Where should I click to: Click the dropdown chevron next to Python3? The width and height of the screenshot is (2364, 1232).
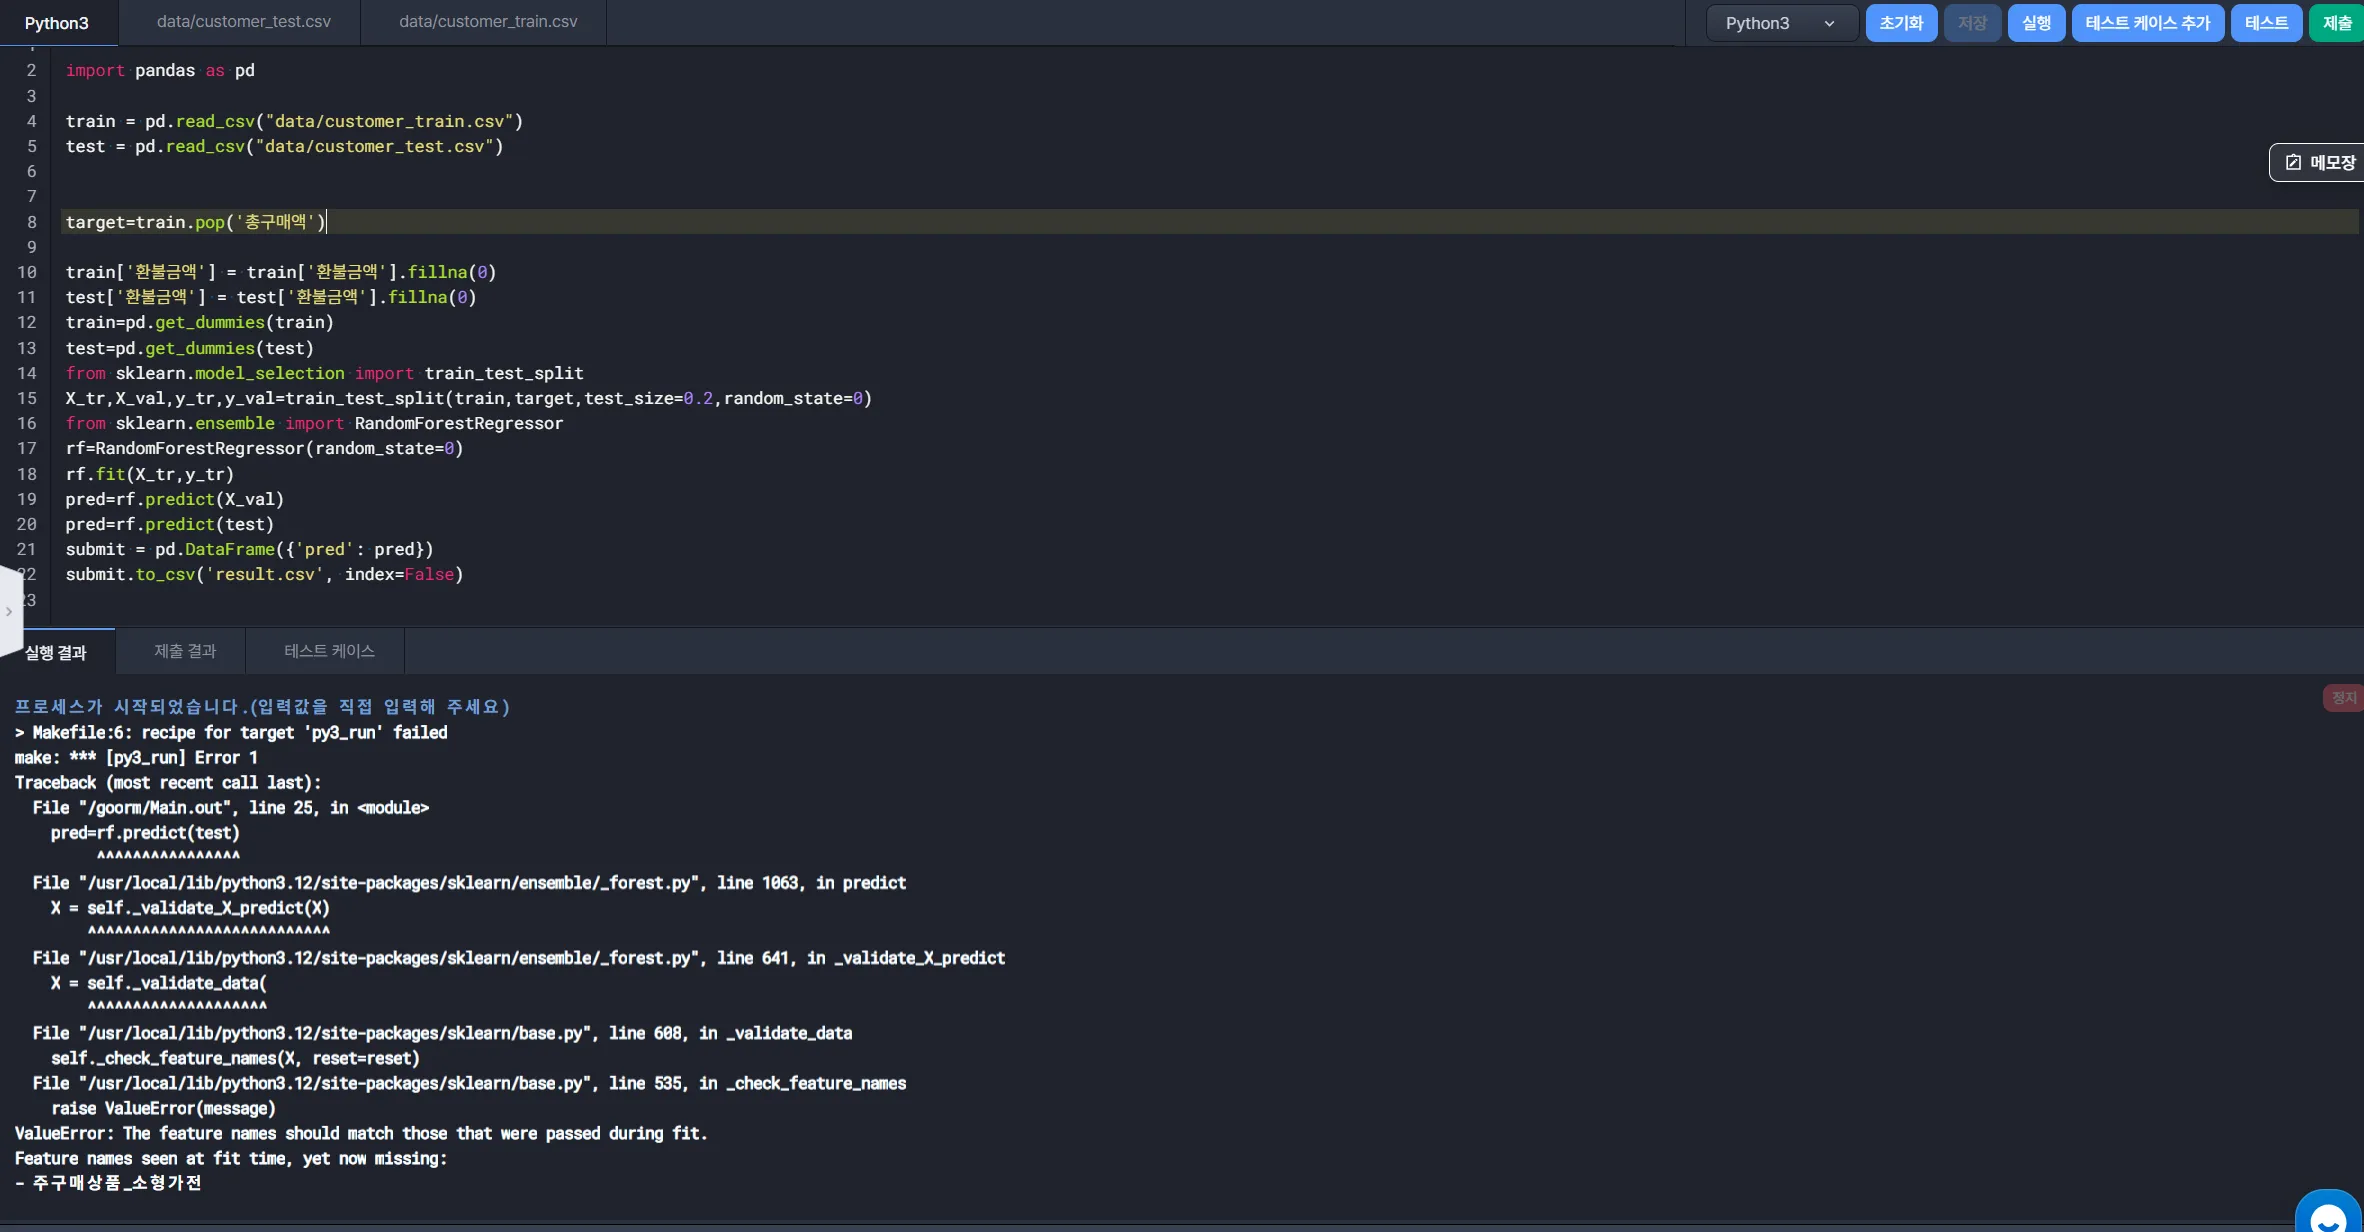coord(1829,23)
